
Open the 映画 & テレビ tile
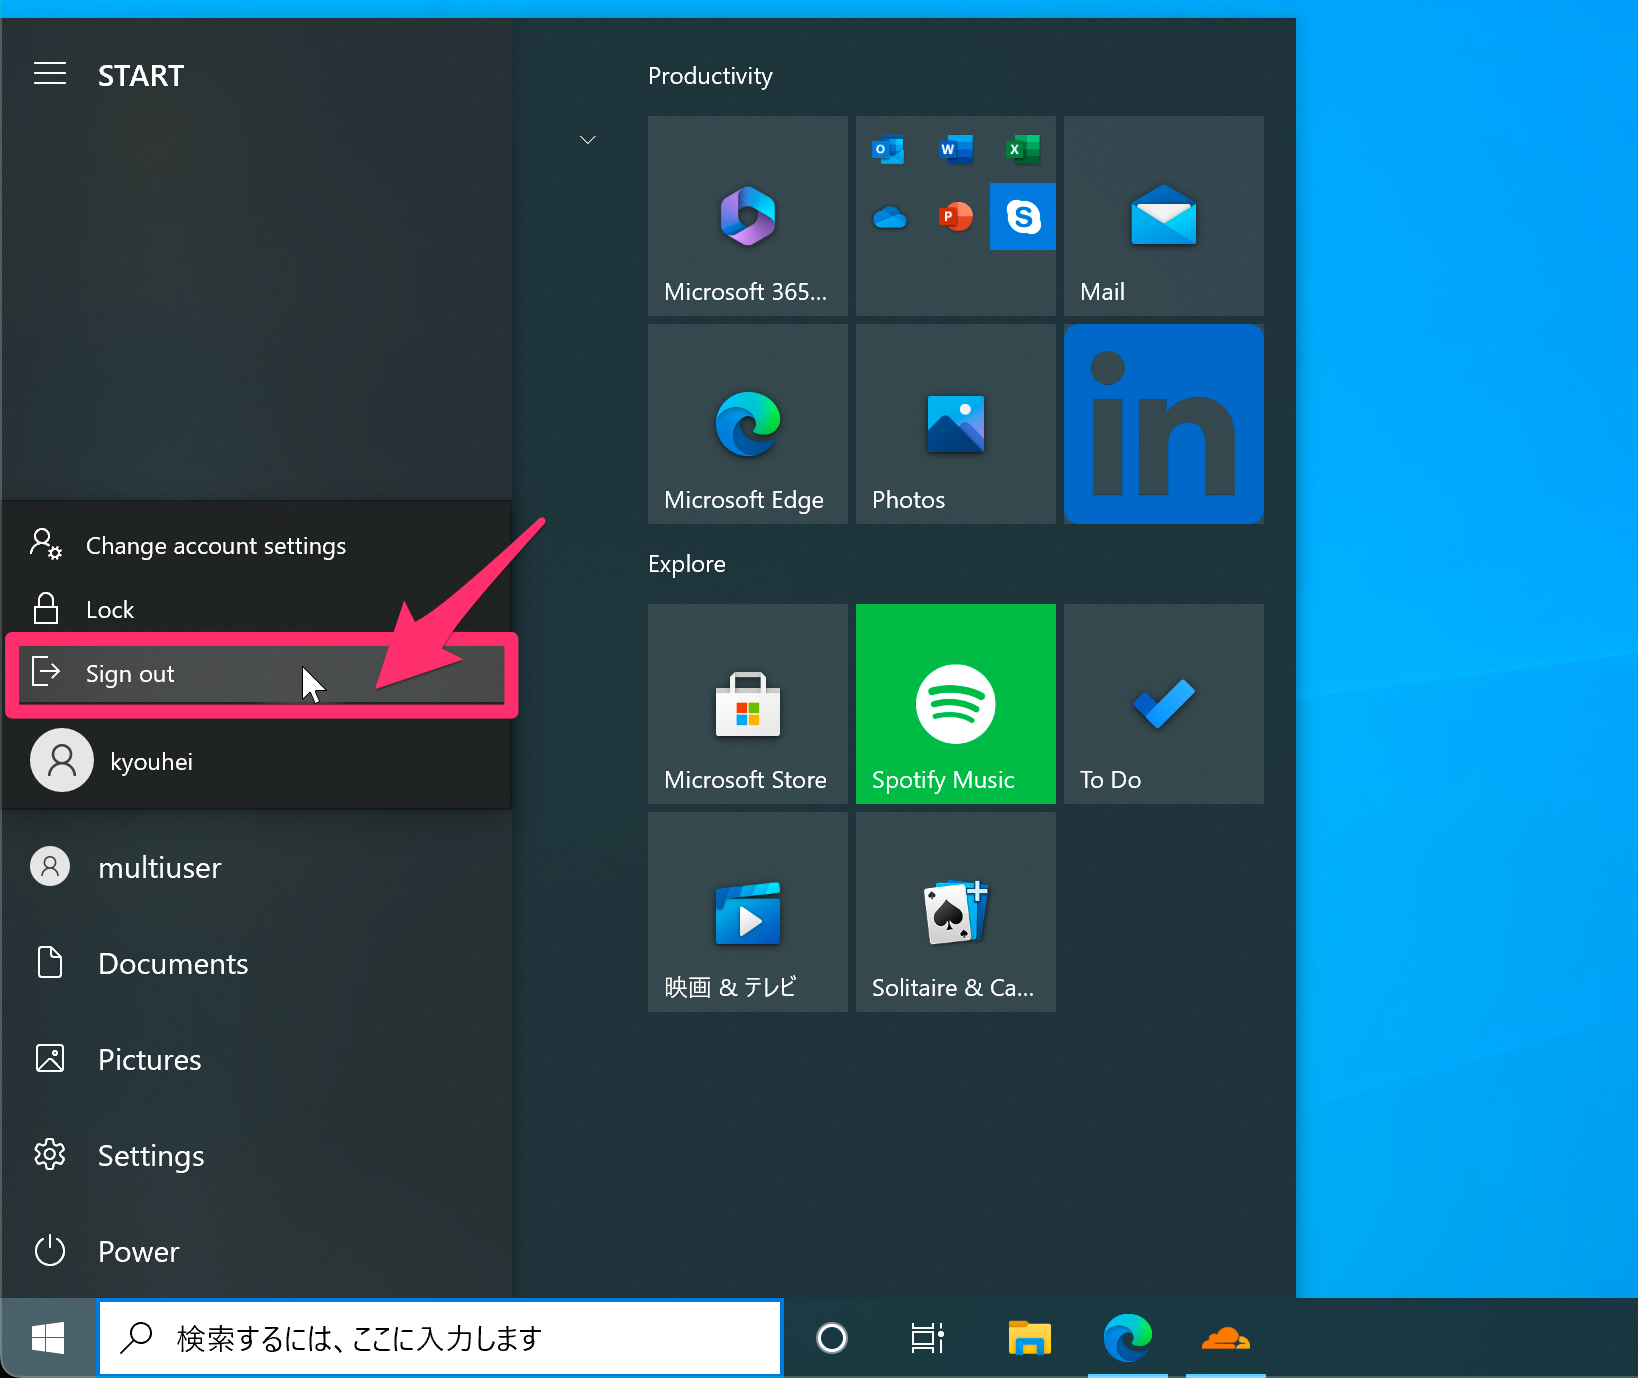coord(748,912)
